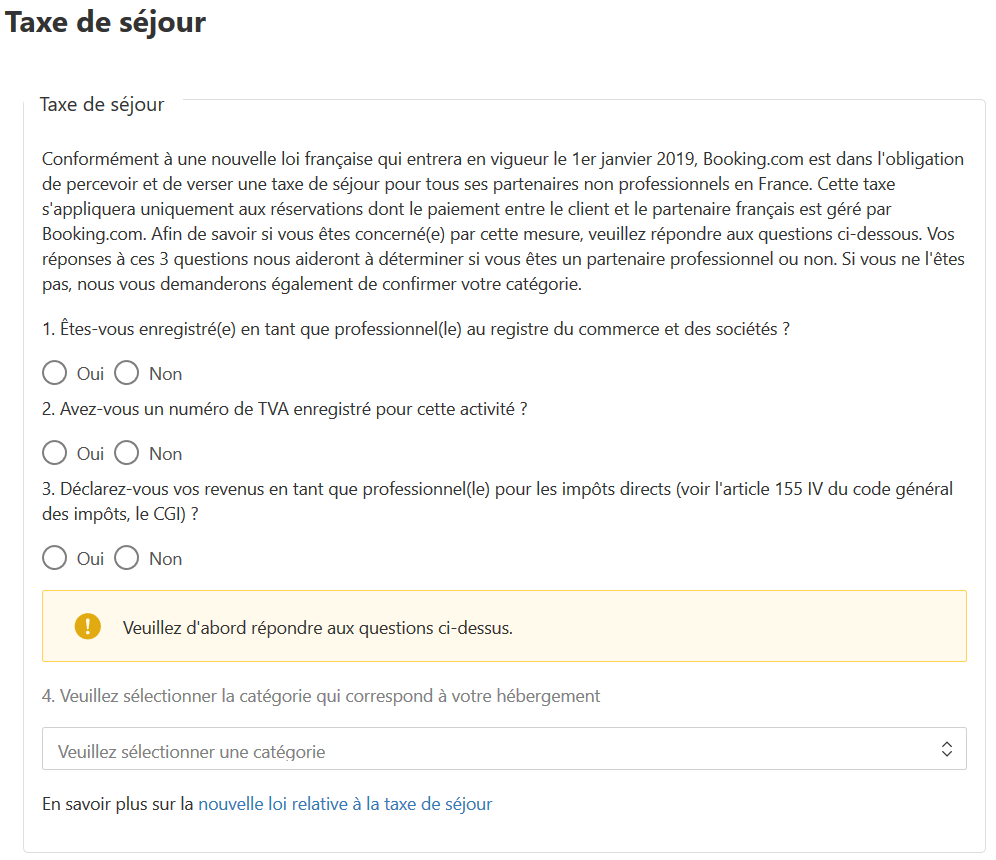The width and height of the screenshot is (996, 860).
Task: Click the 'Veuillez d'abord répondre' warning message
Action: [318, 628]
